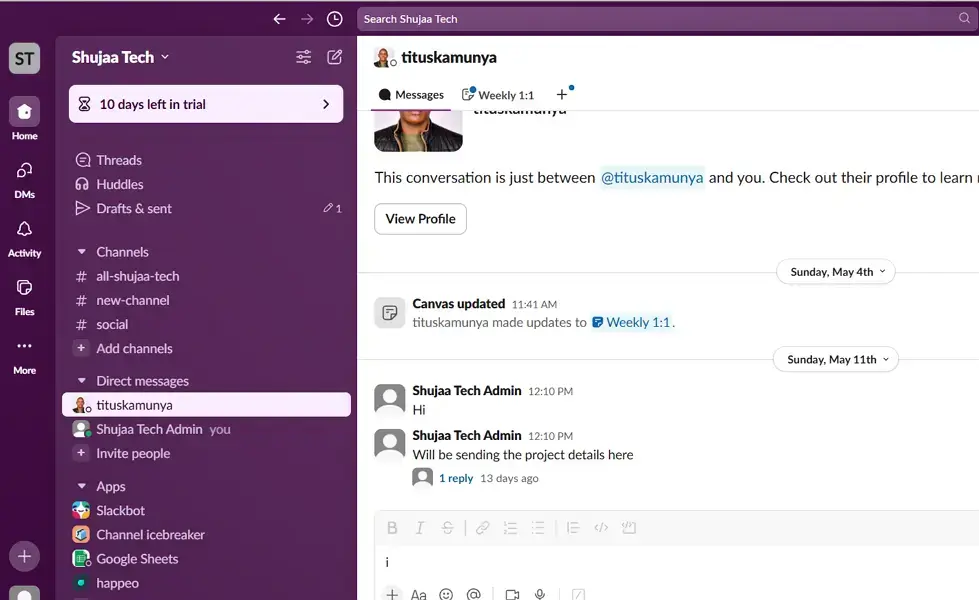This screenshot has width=979, height=600.
Task: Open the Weekly 1:1 canvas link
Action: click(x=632, y=323)
